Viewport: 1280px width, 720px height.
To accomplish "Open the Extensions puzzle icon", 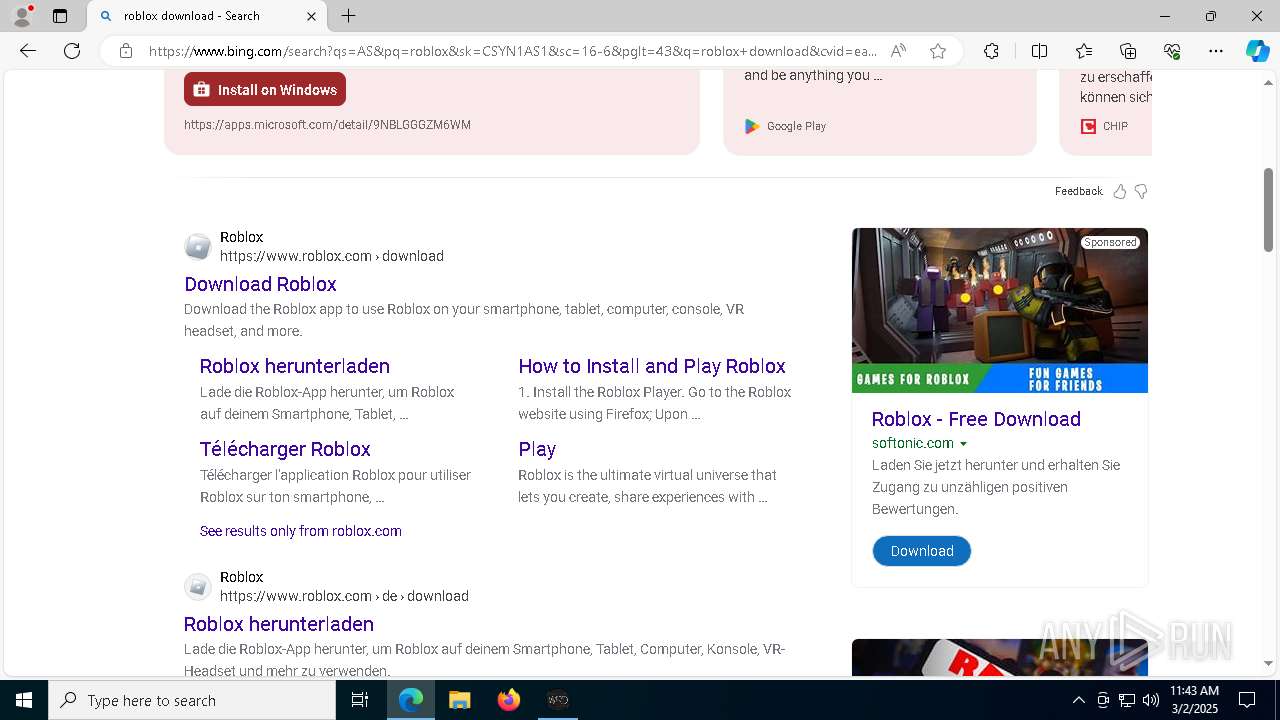I will point(991,51).
